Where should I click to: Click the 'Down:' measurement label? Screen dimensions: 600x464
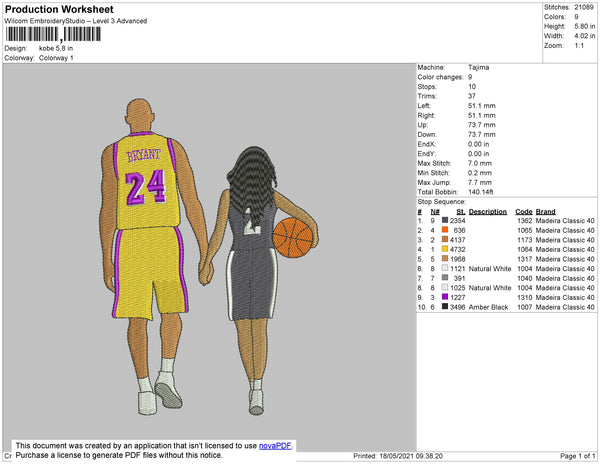[427, 135]
